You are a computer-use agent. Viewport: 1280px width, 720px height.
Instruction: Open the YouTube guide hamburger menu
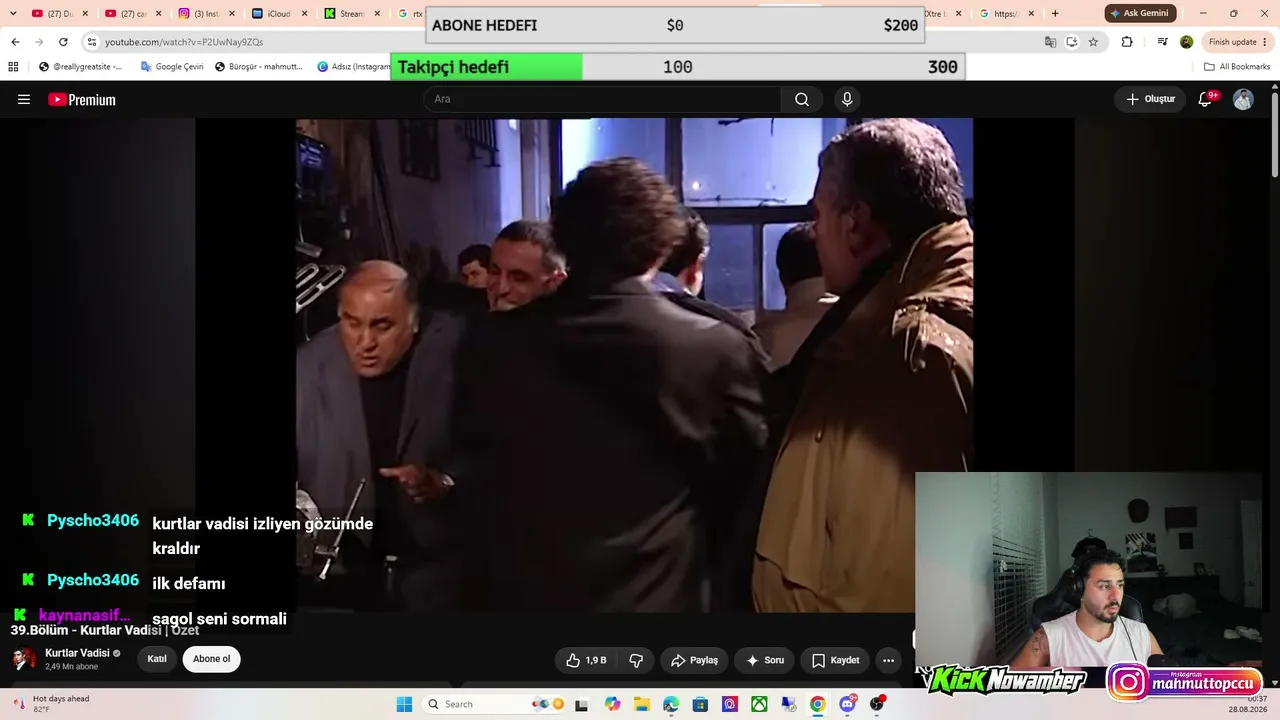point(24,99)
